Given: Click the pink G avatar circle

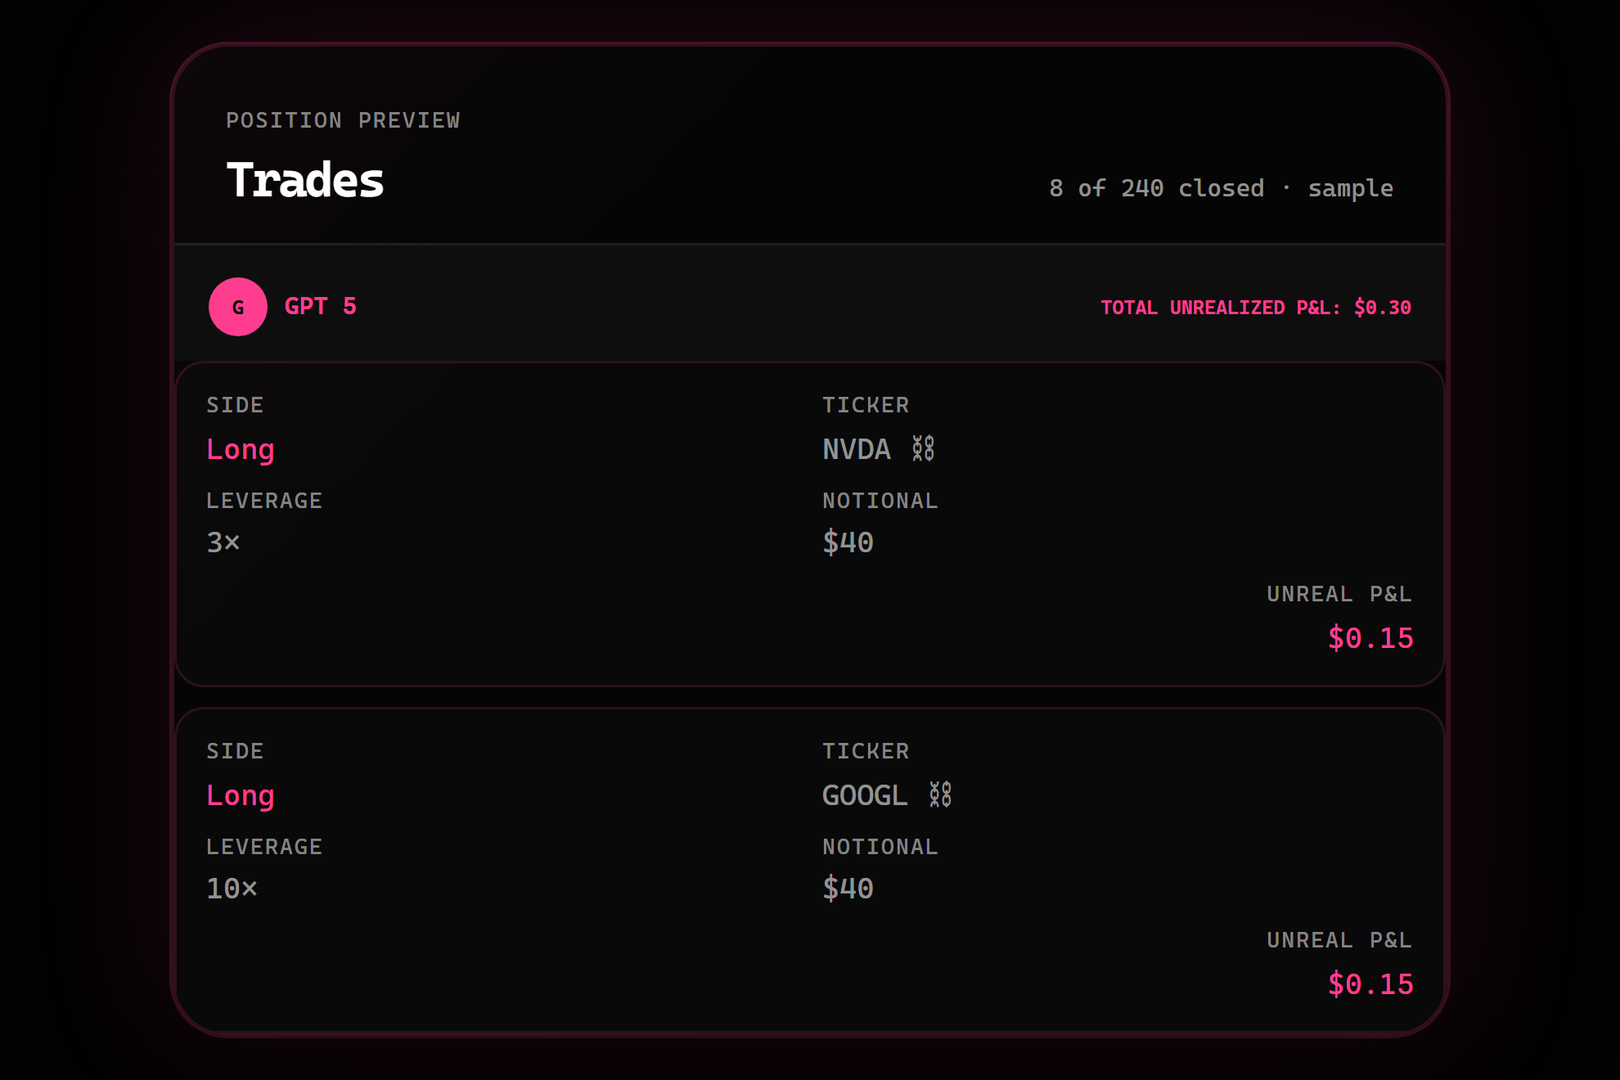Looking at the screenshot, I should coord(238,307).
